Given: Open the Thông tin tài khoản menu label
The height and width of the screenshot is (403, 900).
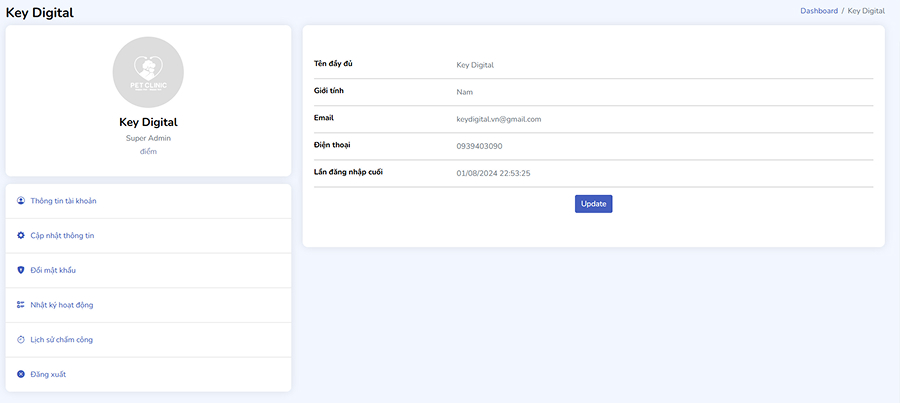Looking at the screenshot, I should coord(63,201).
